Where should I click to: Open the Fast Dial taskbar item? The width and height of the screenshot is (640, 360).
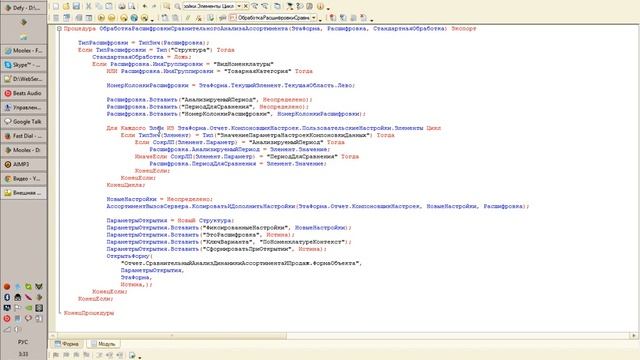24,136
